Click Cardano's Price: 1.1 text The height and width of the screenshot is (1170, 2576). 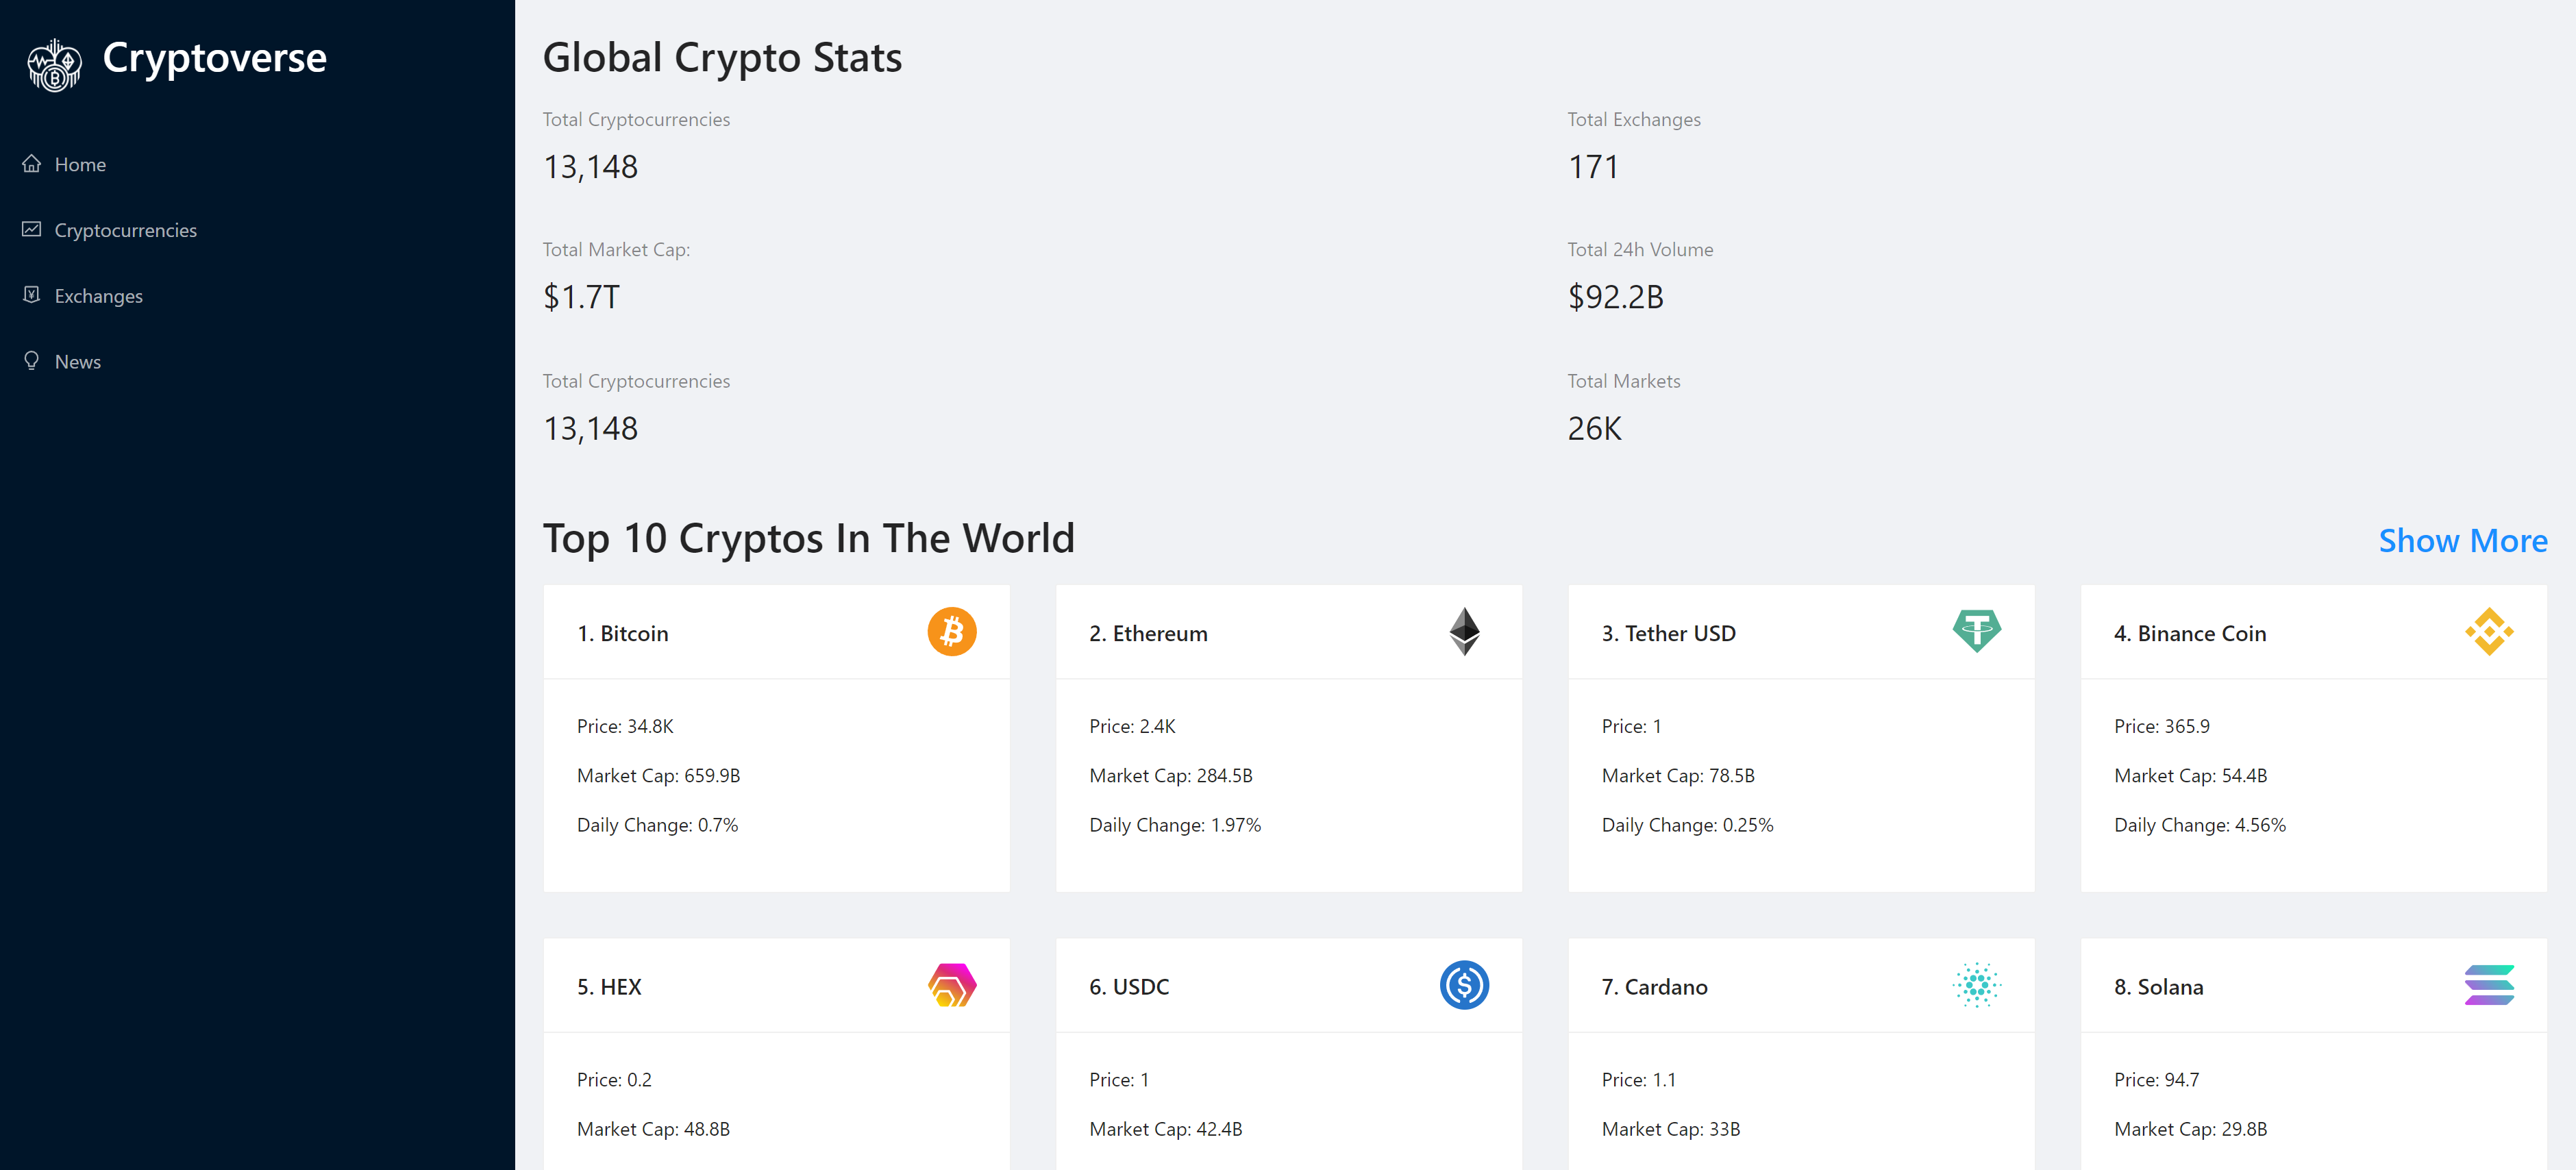pos(1638,1080)
